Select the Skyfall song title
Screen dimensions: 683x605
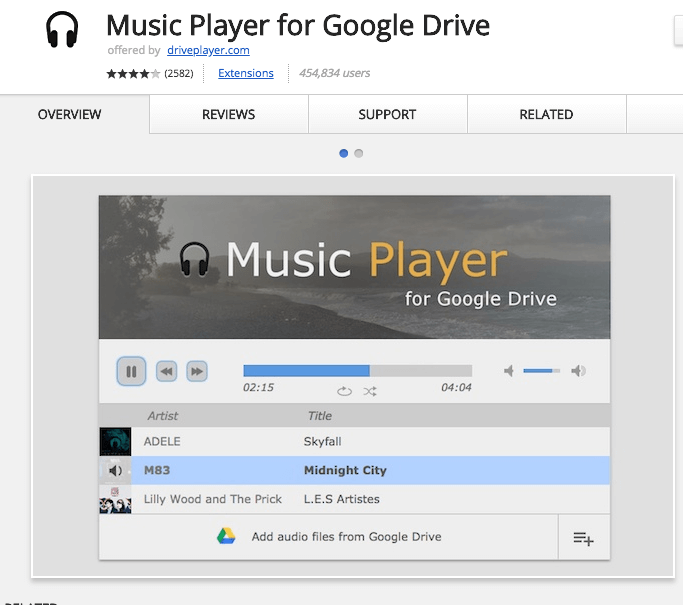(x=322, y=441)
